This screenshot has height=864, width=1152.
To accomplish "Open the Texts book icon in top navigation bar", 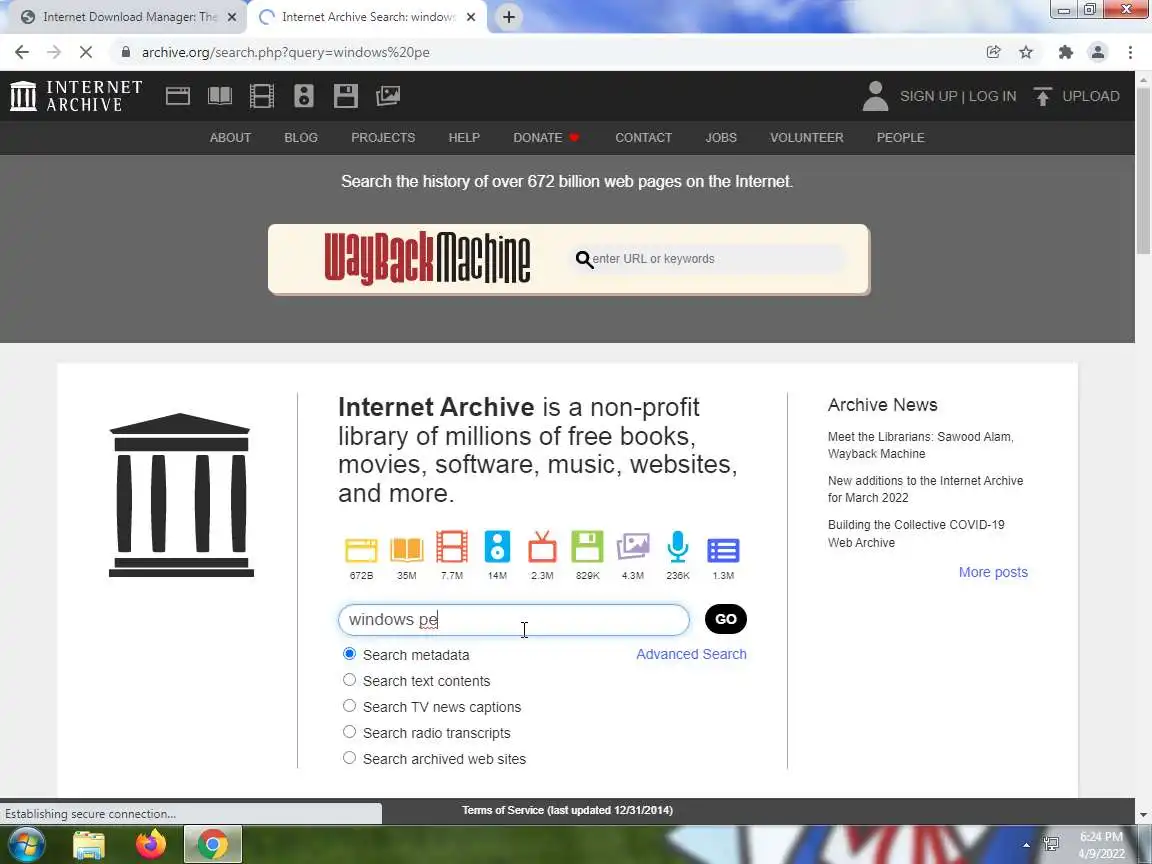I will pos(220,96).
